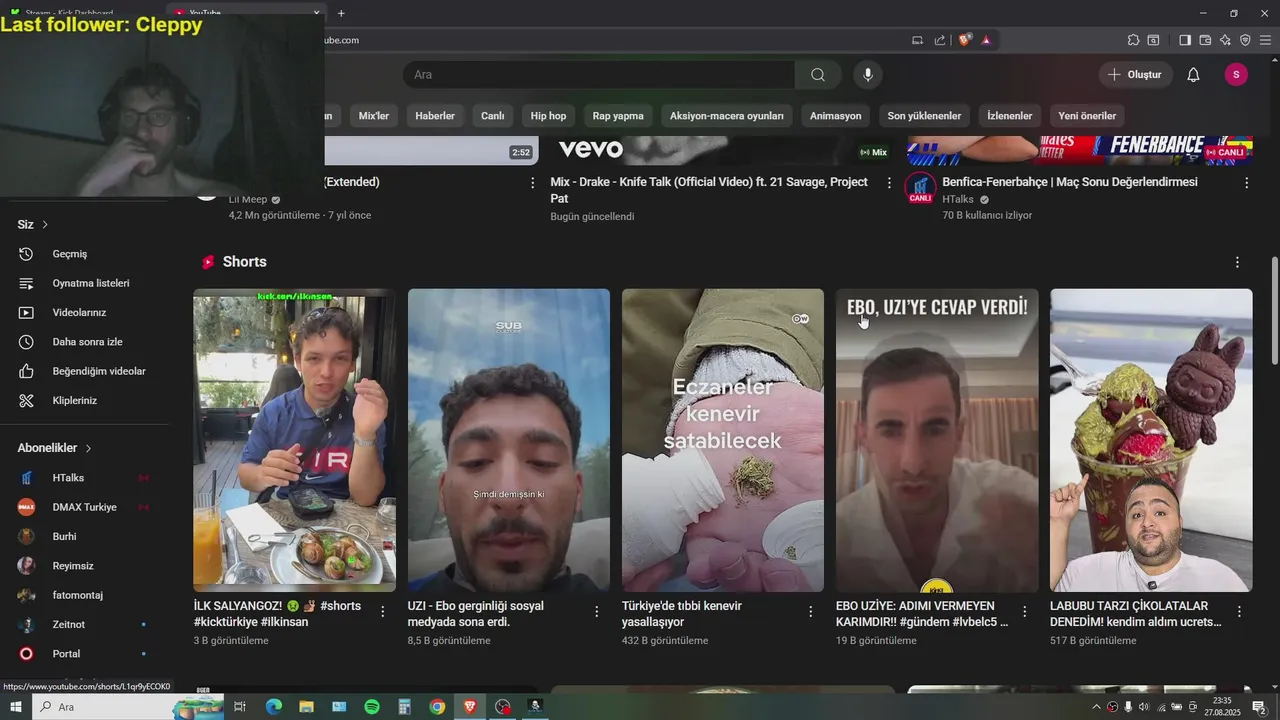This screenshot has height=720, width=1280.
Task: Start voice search with microphone icon
Action: click(868, 75)
